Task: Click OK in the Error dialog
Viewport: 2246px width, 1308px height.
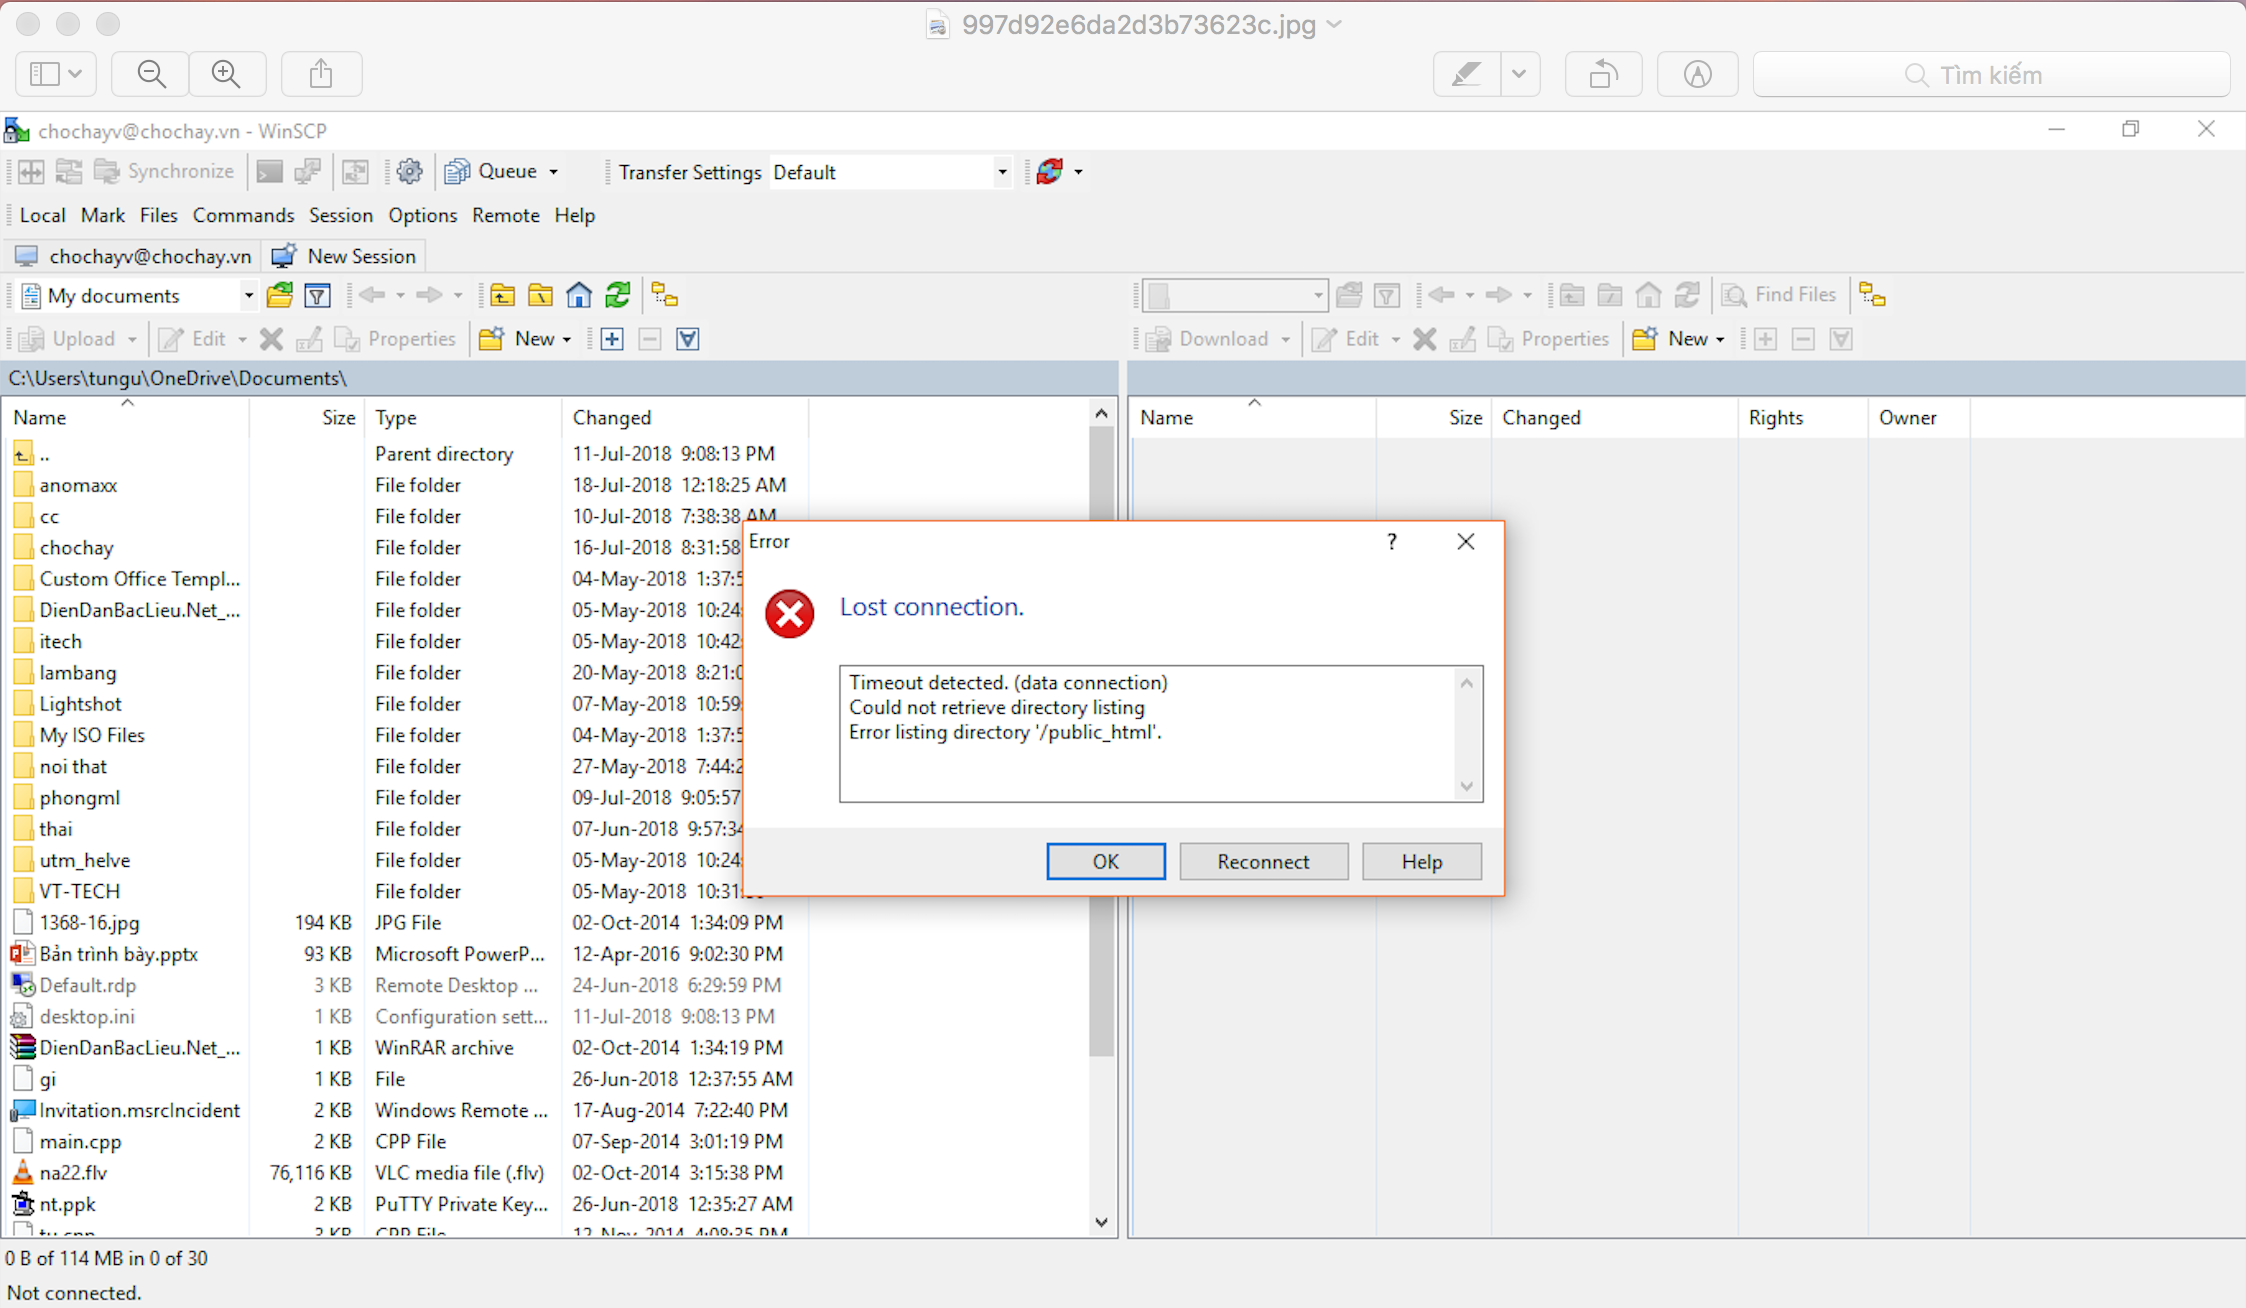Action: [x=1105, y=861]
